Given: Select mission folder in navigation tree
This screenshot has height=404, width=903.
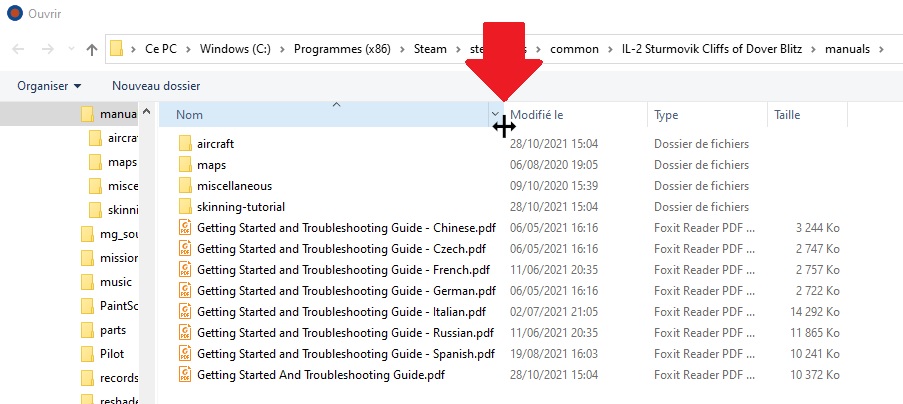Looking at the screenshot, I should [109, 258].
